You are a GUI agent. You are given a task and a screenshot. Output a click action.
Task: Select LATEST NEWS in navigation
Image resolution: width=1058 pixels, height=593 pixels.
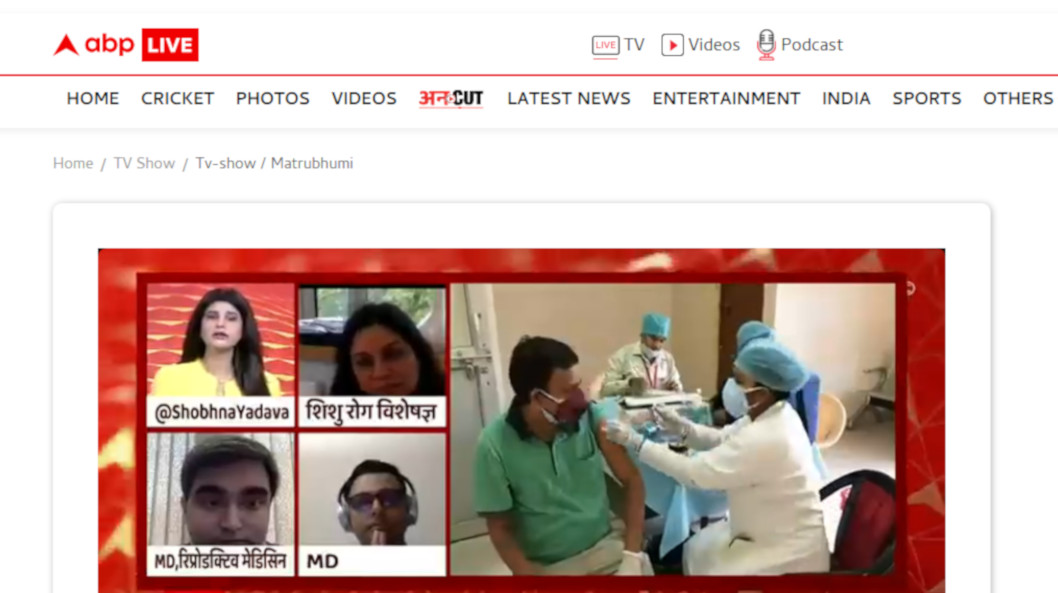pos(569,98)
